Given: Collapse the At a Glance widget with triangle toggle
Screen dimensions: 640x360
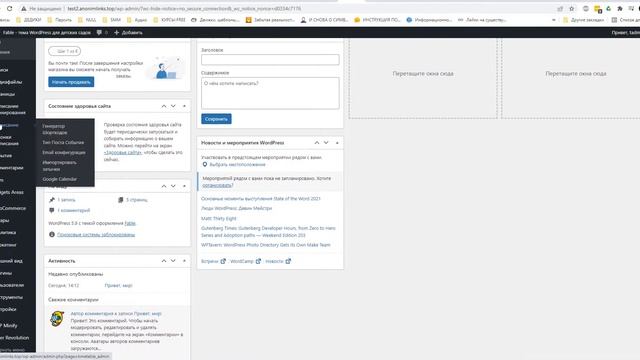Looking at the screenshot, I should point(184,186).
